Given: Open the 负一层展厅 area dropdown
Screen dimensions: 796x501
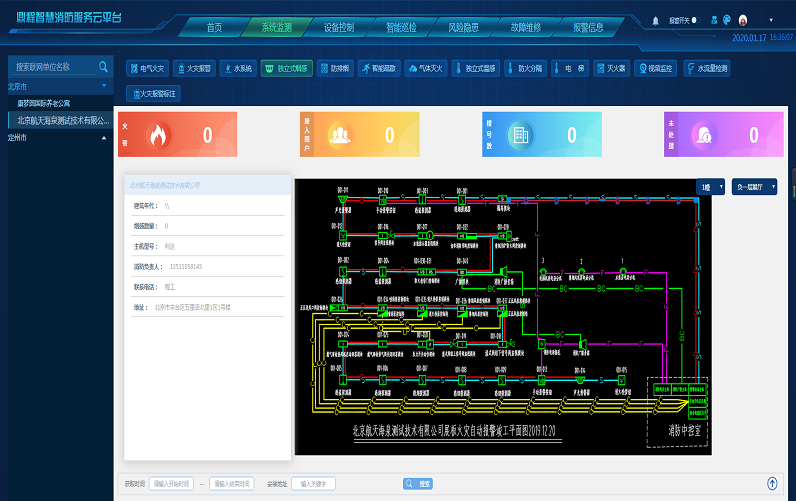Looking at the screenshot, I should [x=754, y=187].
